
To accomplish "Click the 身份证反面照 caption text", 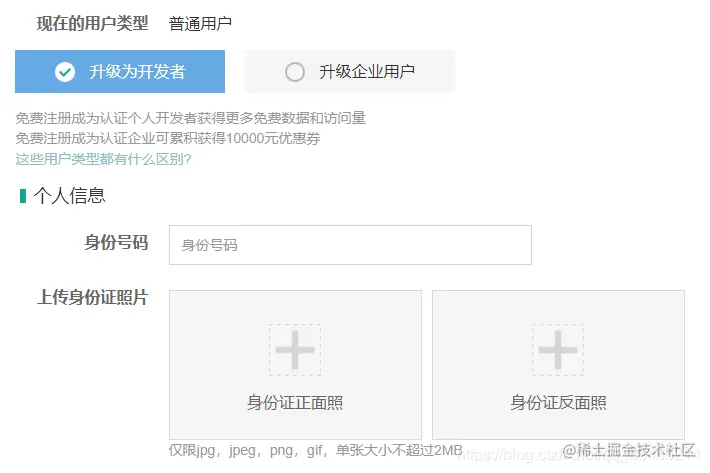I will coord(558,402).
